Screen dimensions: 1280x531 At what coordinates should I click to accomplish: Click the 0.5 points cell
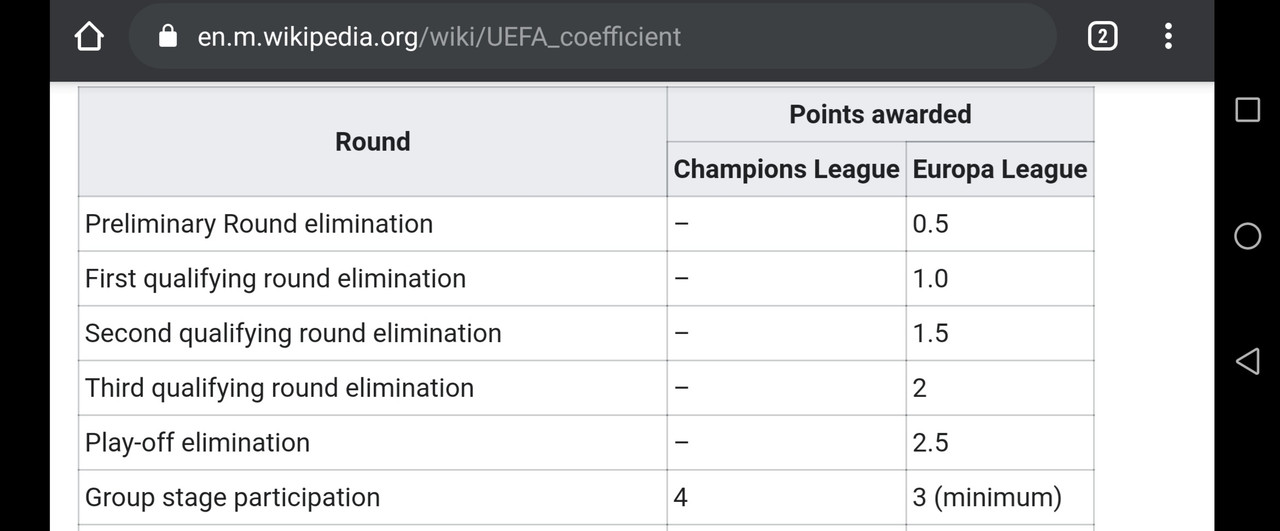(1000, 224)
